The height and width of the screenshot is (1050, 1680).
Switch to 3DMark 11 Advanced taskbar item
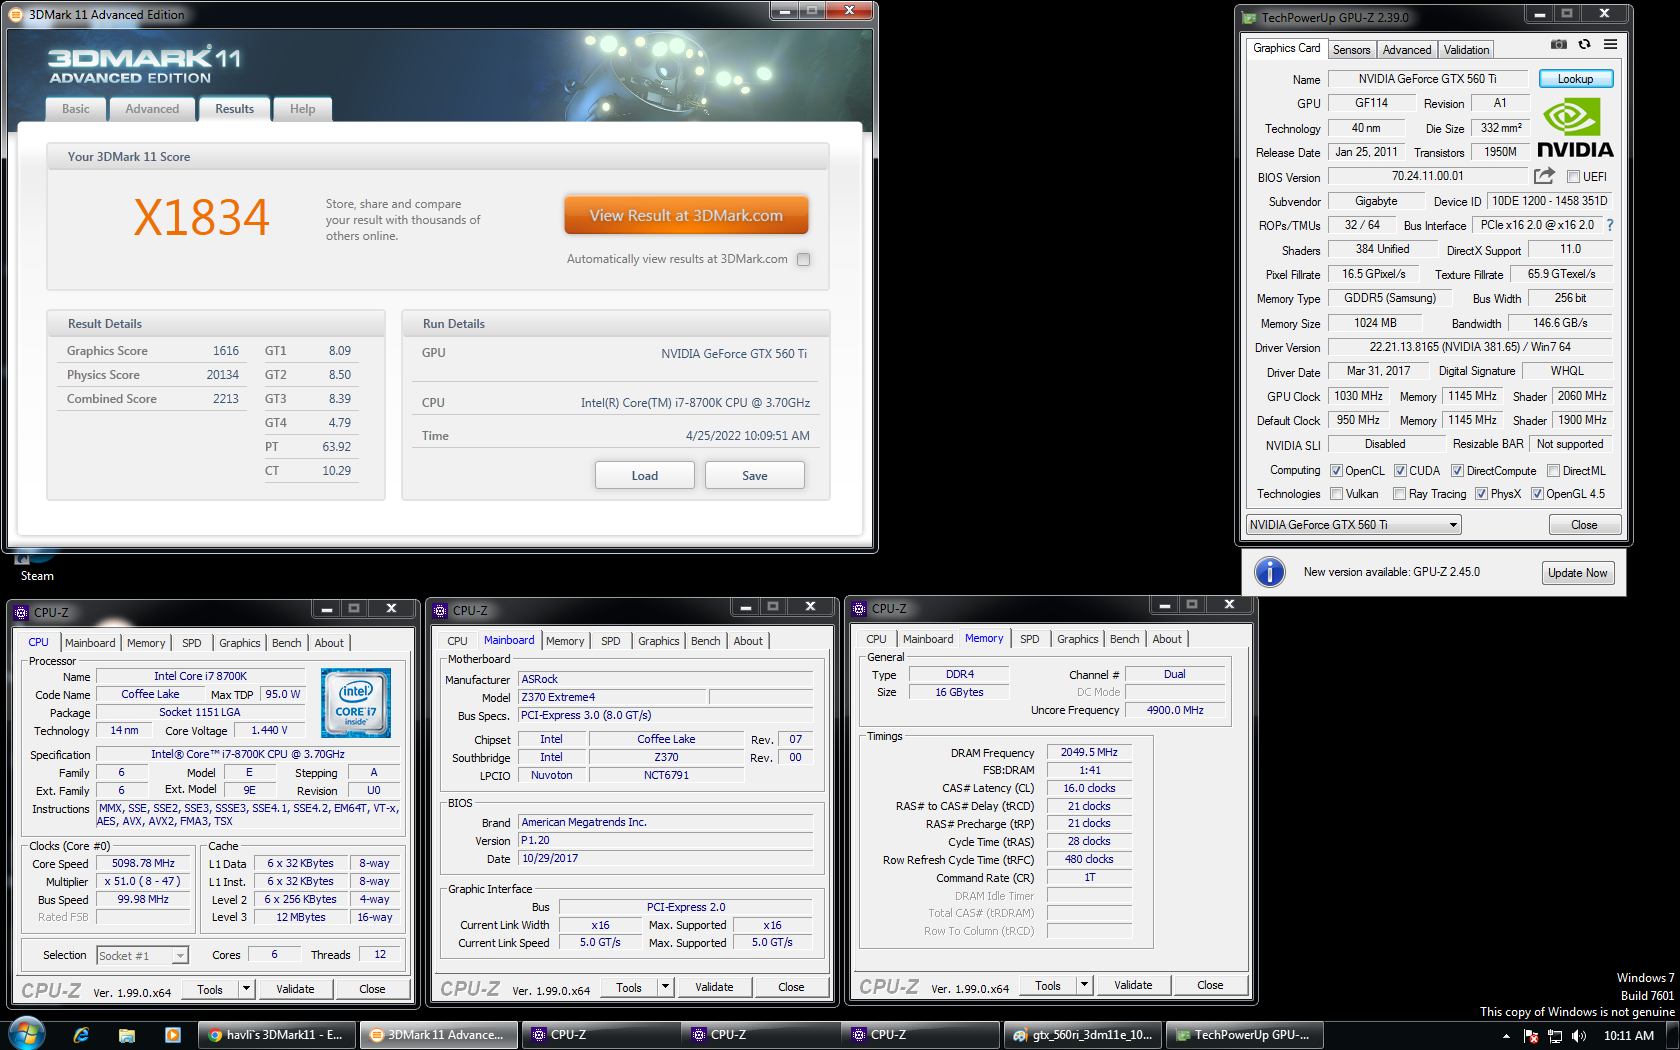pyautogui.click(x=438, y=1035)
